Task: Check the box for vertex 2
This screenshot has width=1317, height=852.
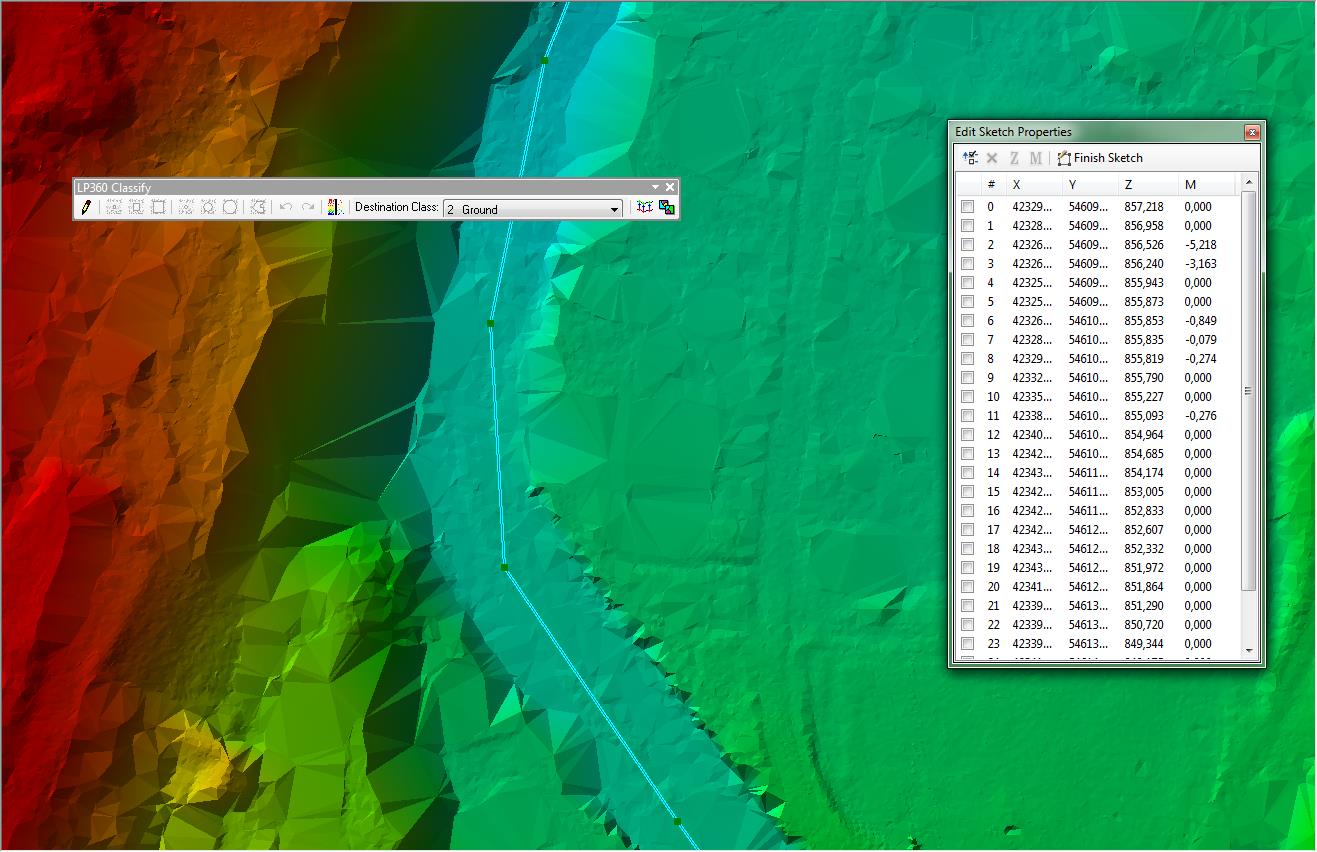Action: [x=967, y=245]
